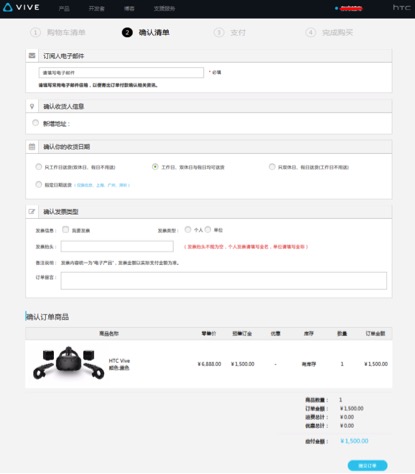Click the redacted account name in the header
This screenshot has height=474, width=415.
[351, 8]
